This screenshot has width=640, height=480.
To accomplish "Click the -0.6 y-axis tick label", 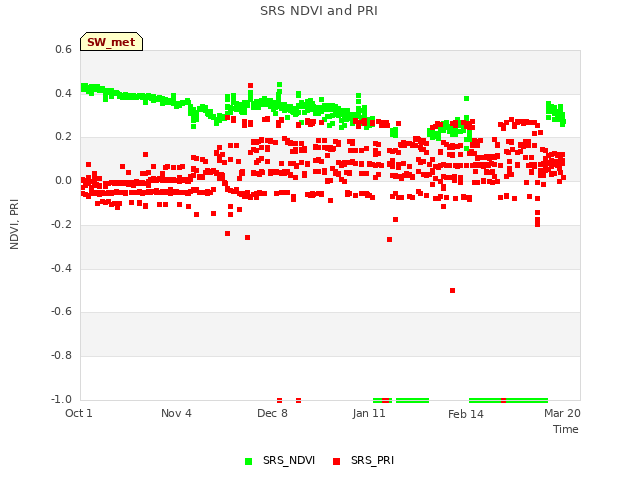I will tap(61, 311).
